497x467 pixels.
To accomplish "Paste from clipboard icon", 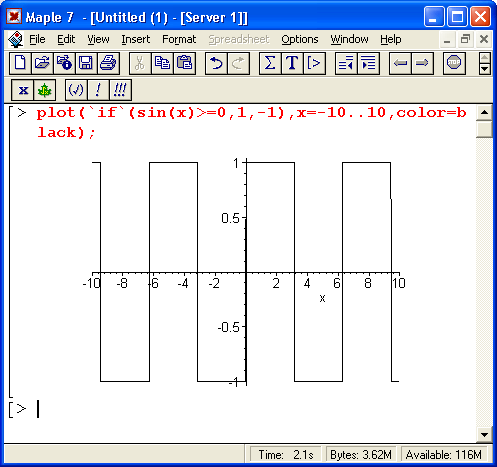I will 184,63.
